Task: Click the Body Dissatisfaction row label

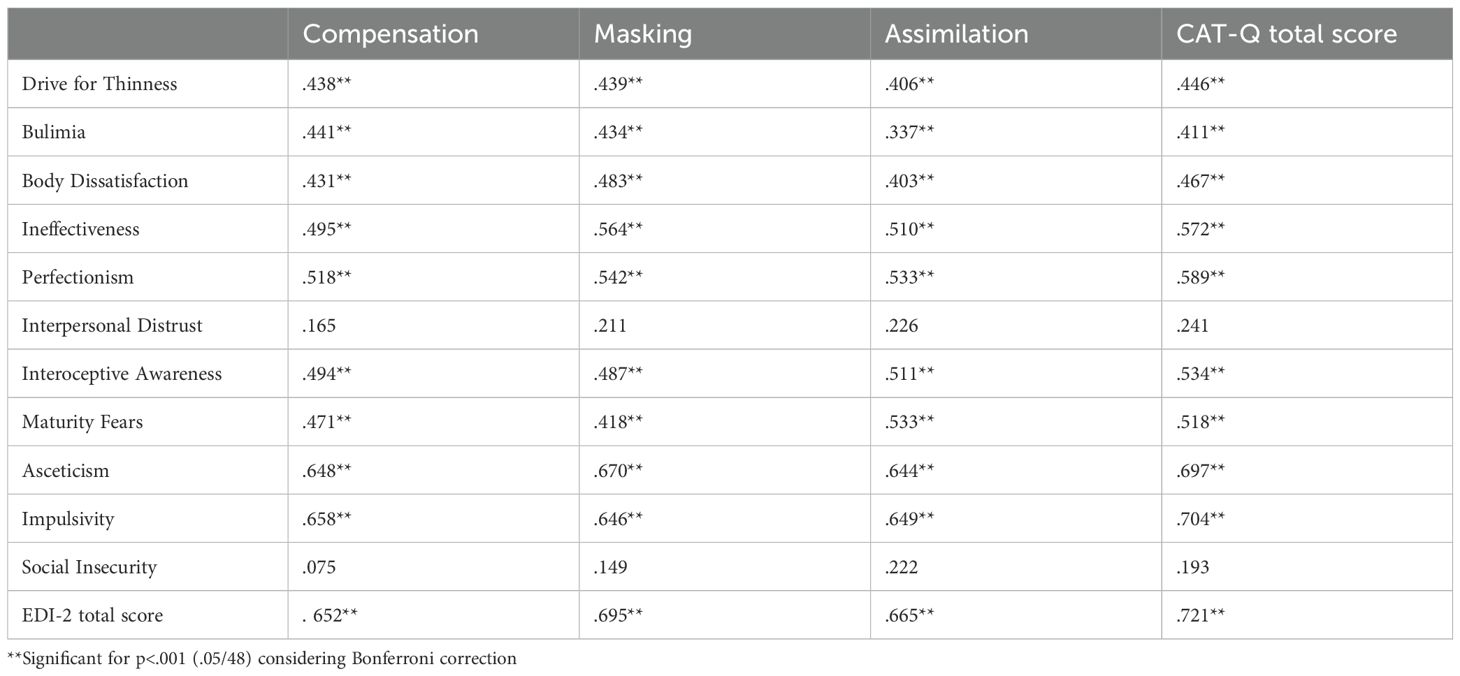Action: pos(105,181)
